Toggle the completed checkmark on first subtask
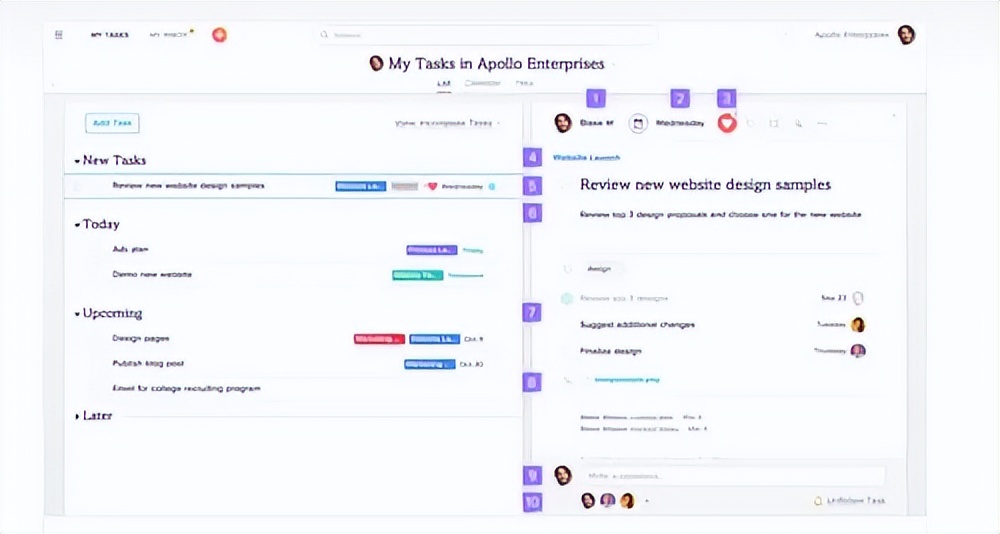 pos(566,298)
